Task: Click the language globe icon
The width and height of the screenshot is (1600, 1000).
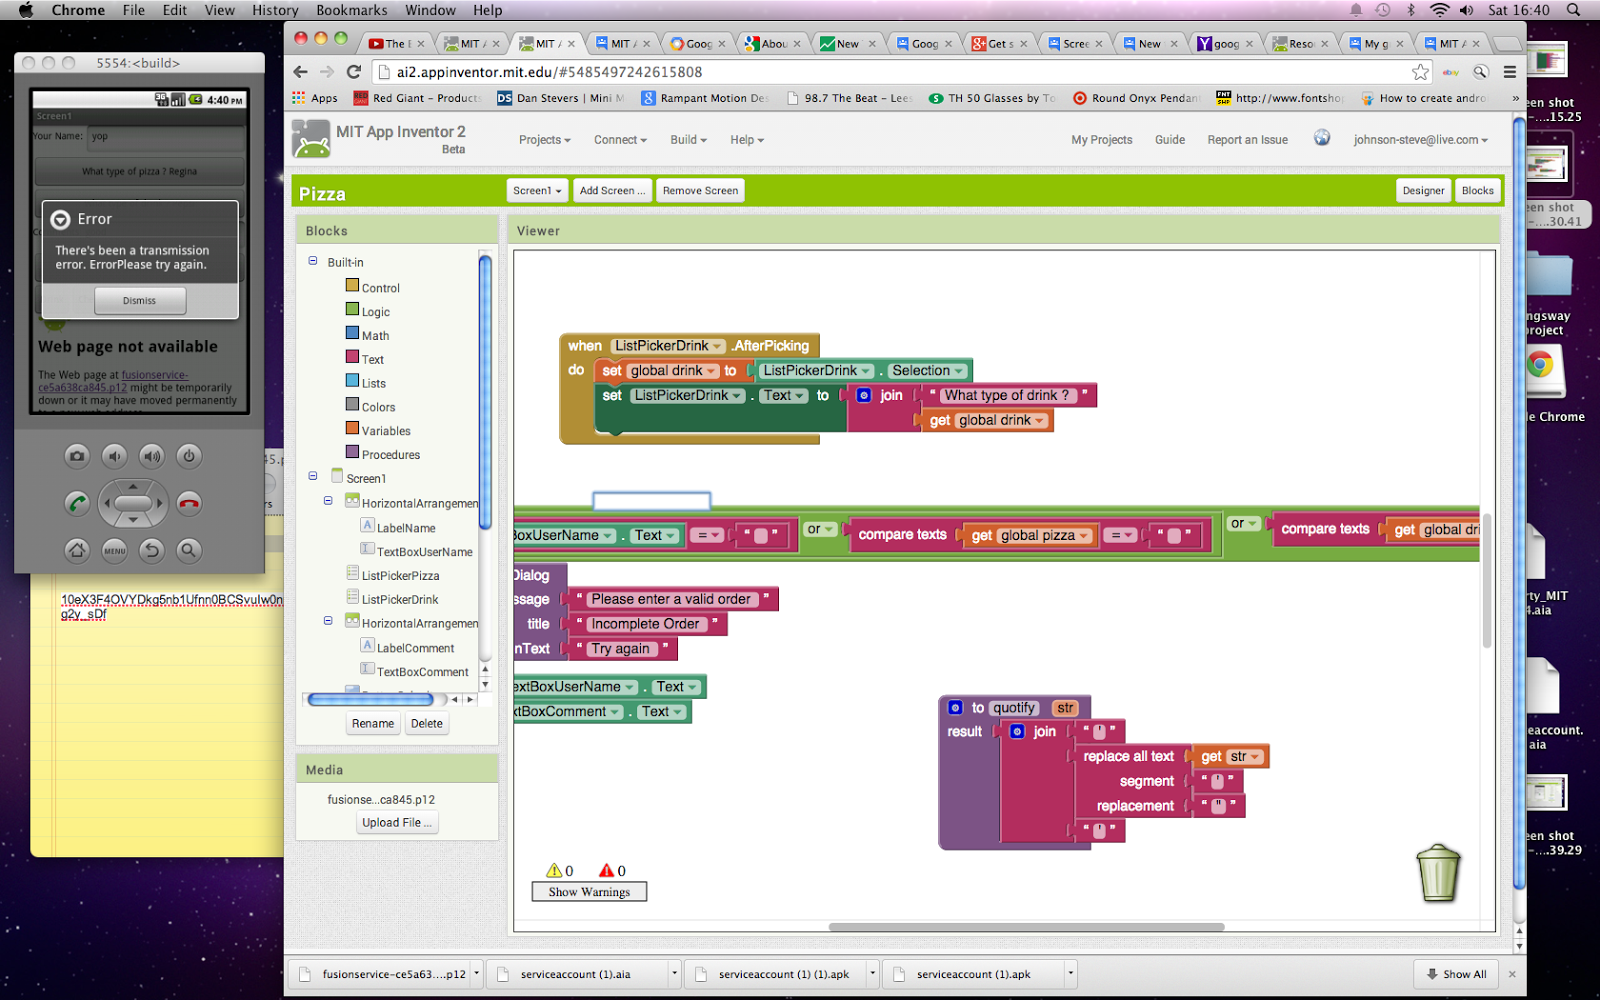Action: coord(1322,138)
